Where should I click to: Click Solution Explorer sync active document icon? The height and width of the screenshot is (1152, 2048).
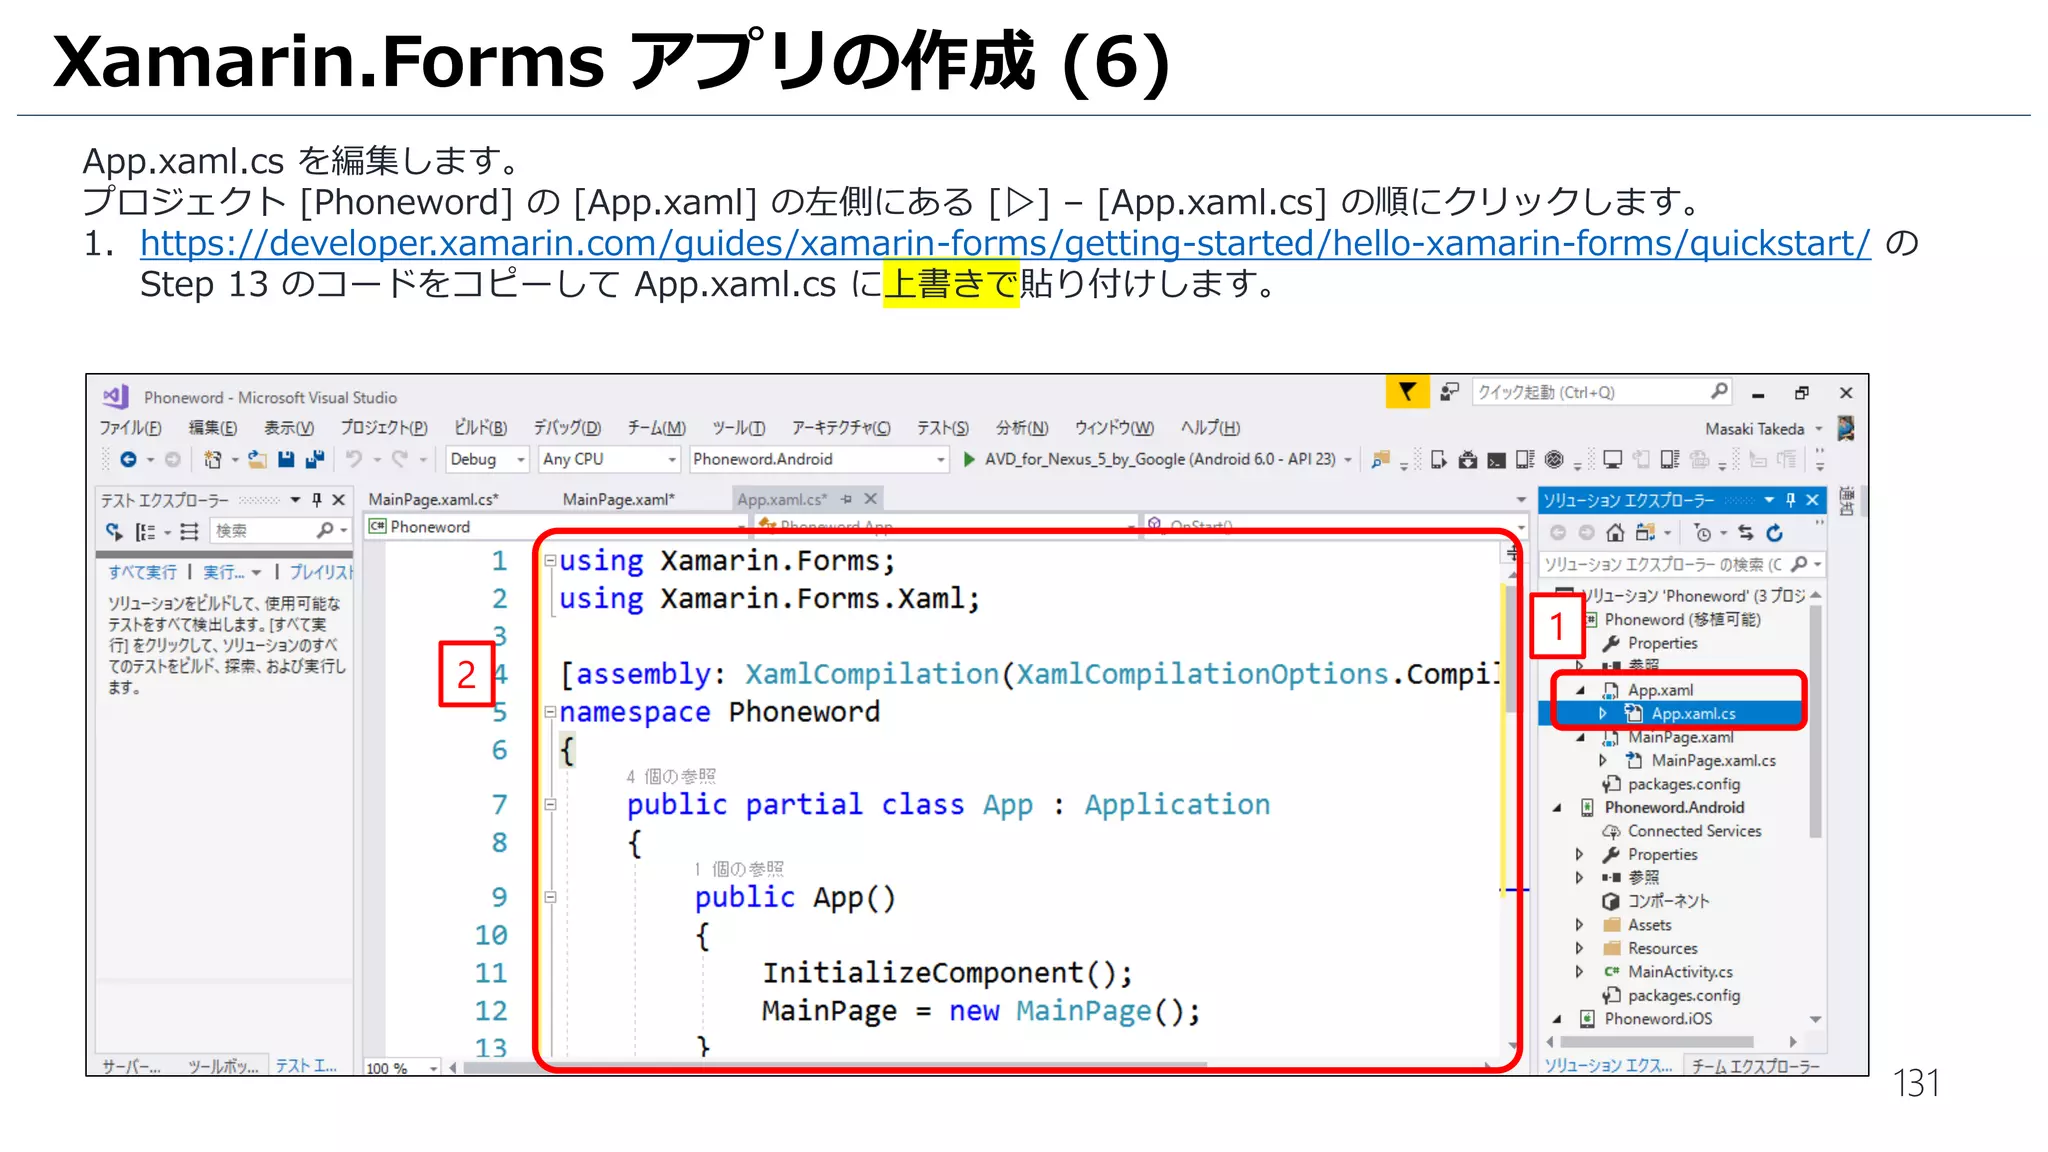click(1746, 533)
